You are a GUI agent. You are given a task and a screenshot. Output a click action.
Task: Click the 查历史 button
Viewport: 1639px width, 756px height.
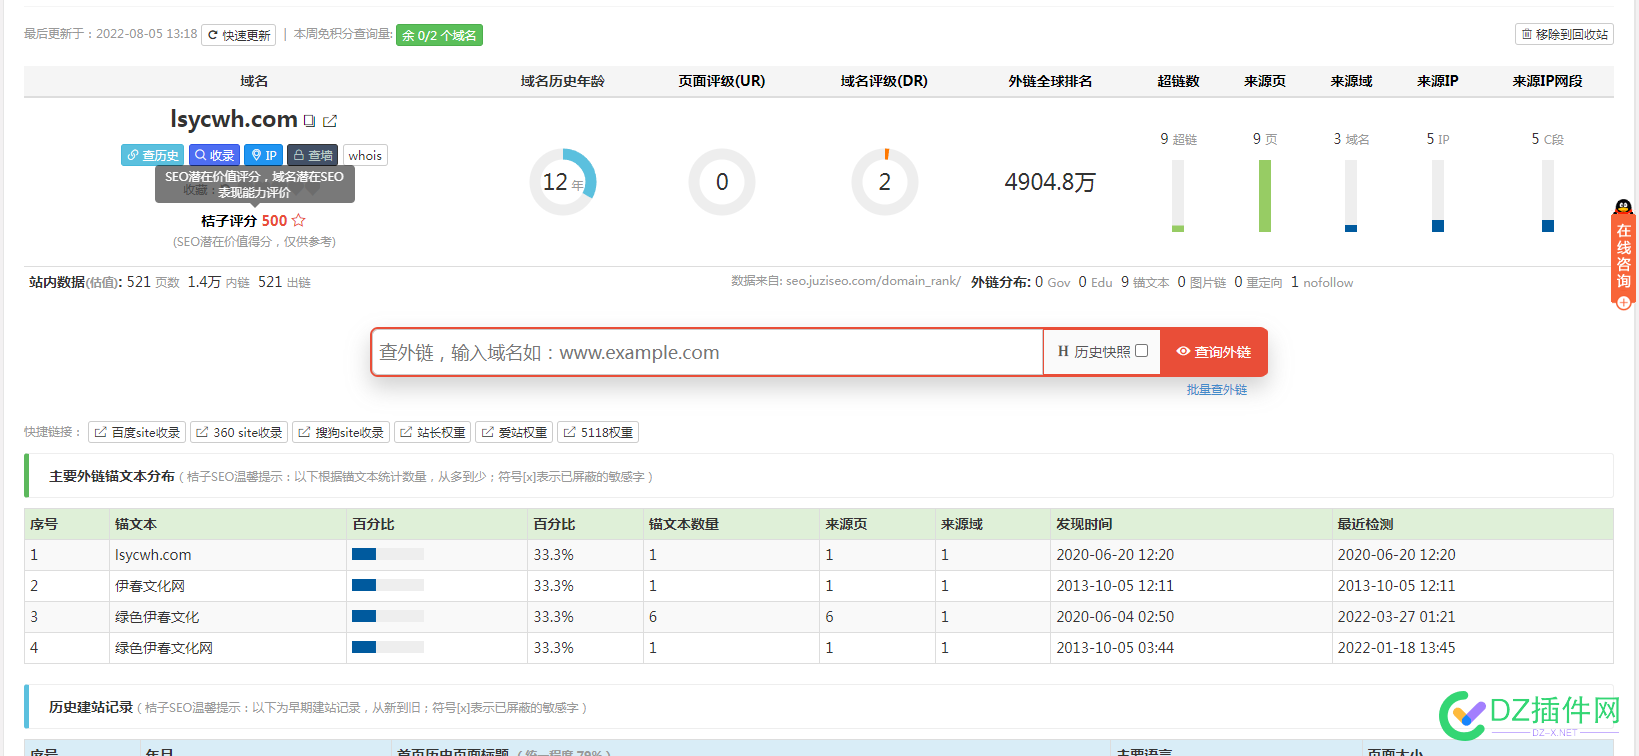[x=153, y=155]
